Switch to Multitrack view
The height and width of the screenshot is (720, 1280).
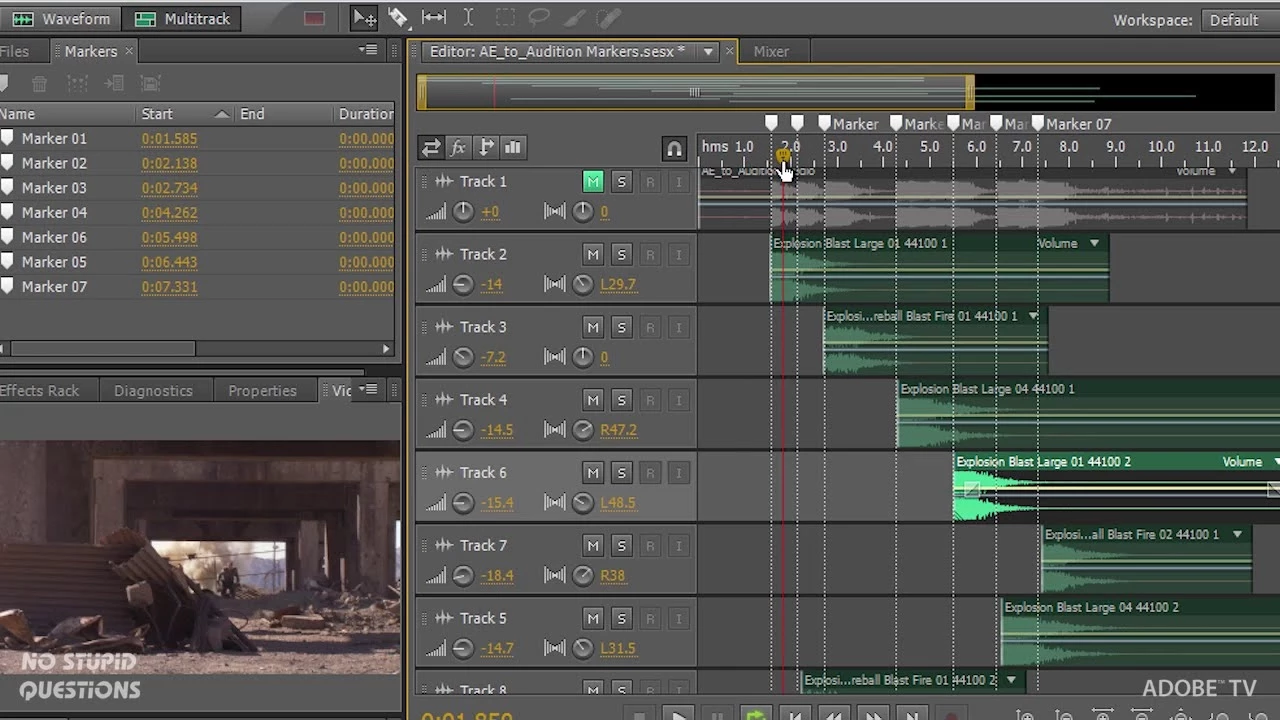coord(183,19)
